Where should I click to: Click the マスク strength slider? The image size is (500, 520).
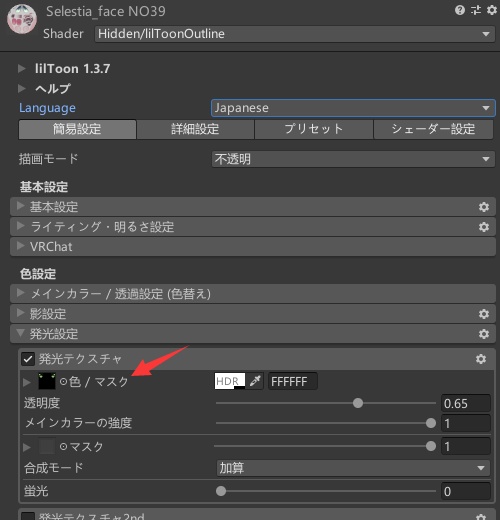point(325,446)
